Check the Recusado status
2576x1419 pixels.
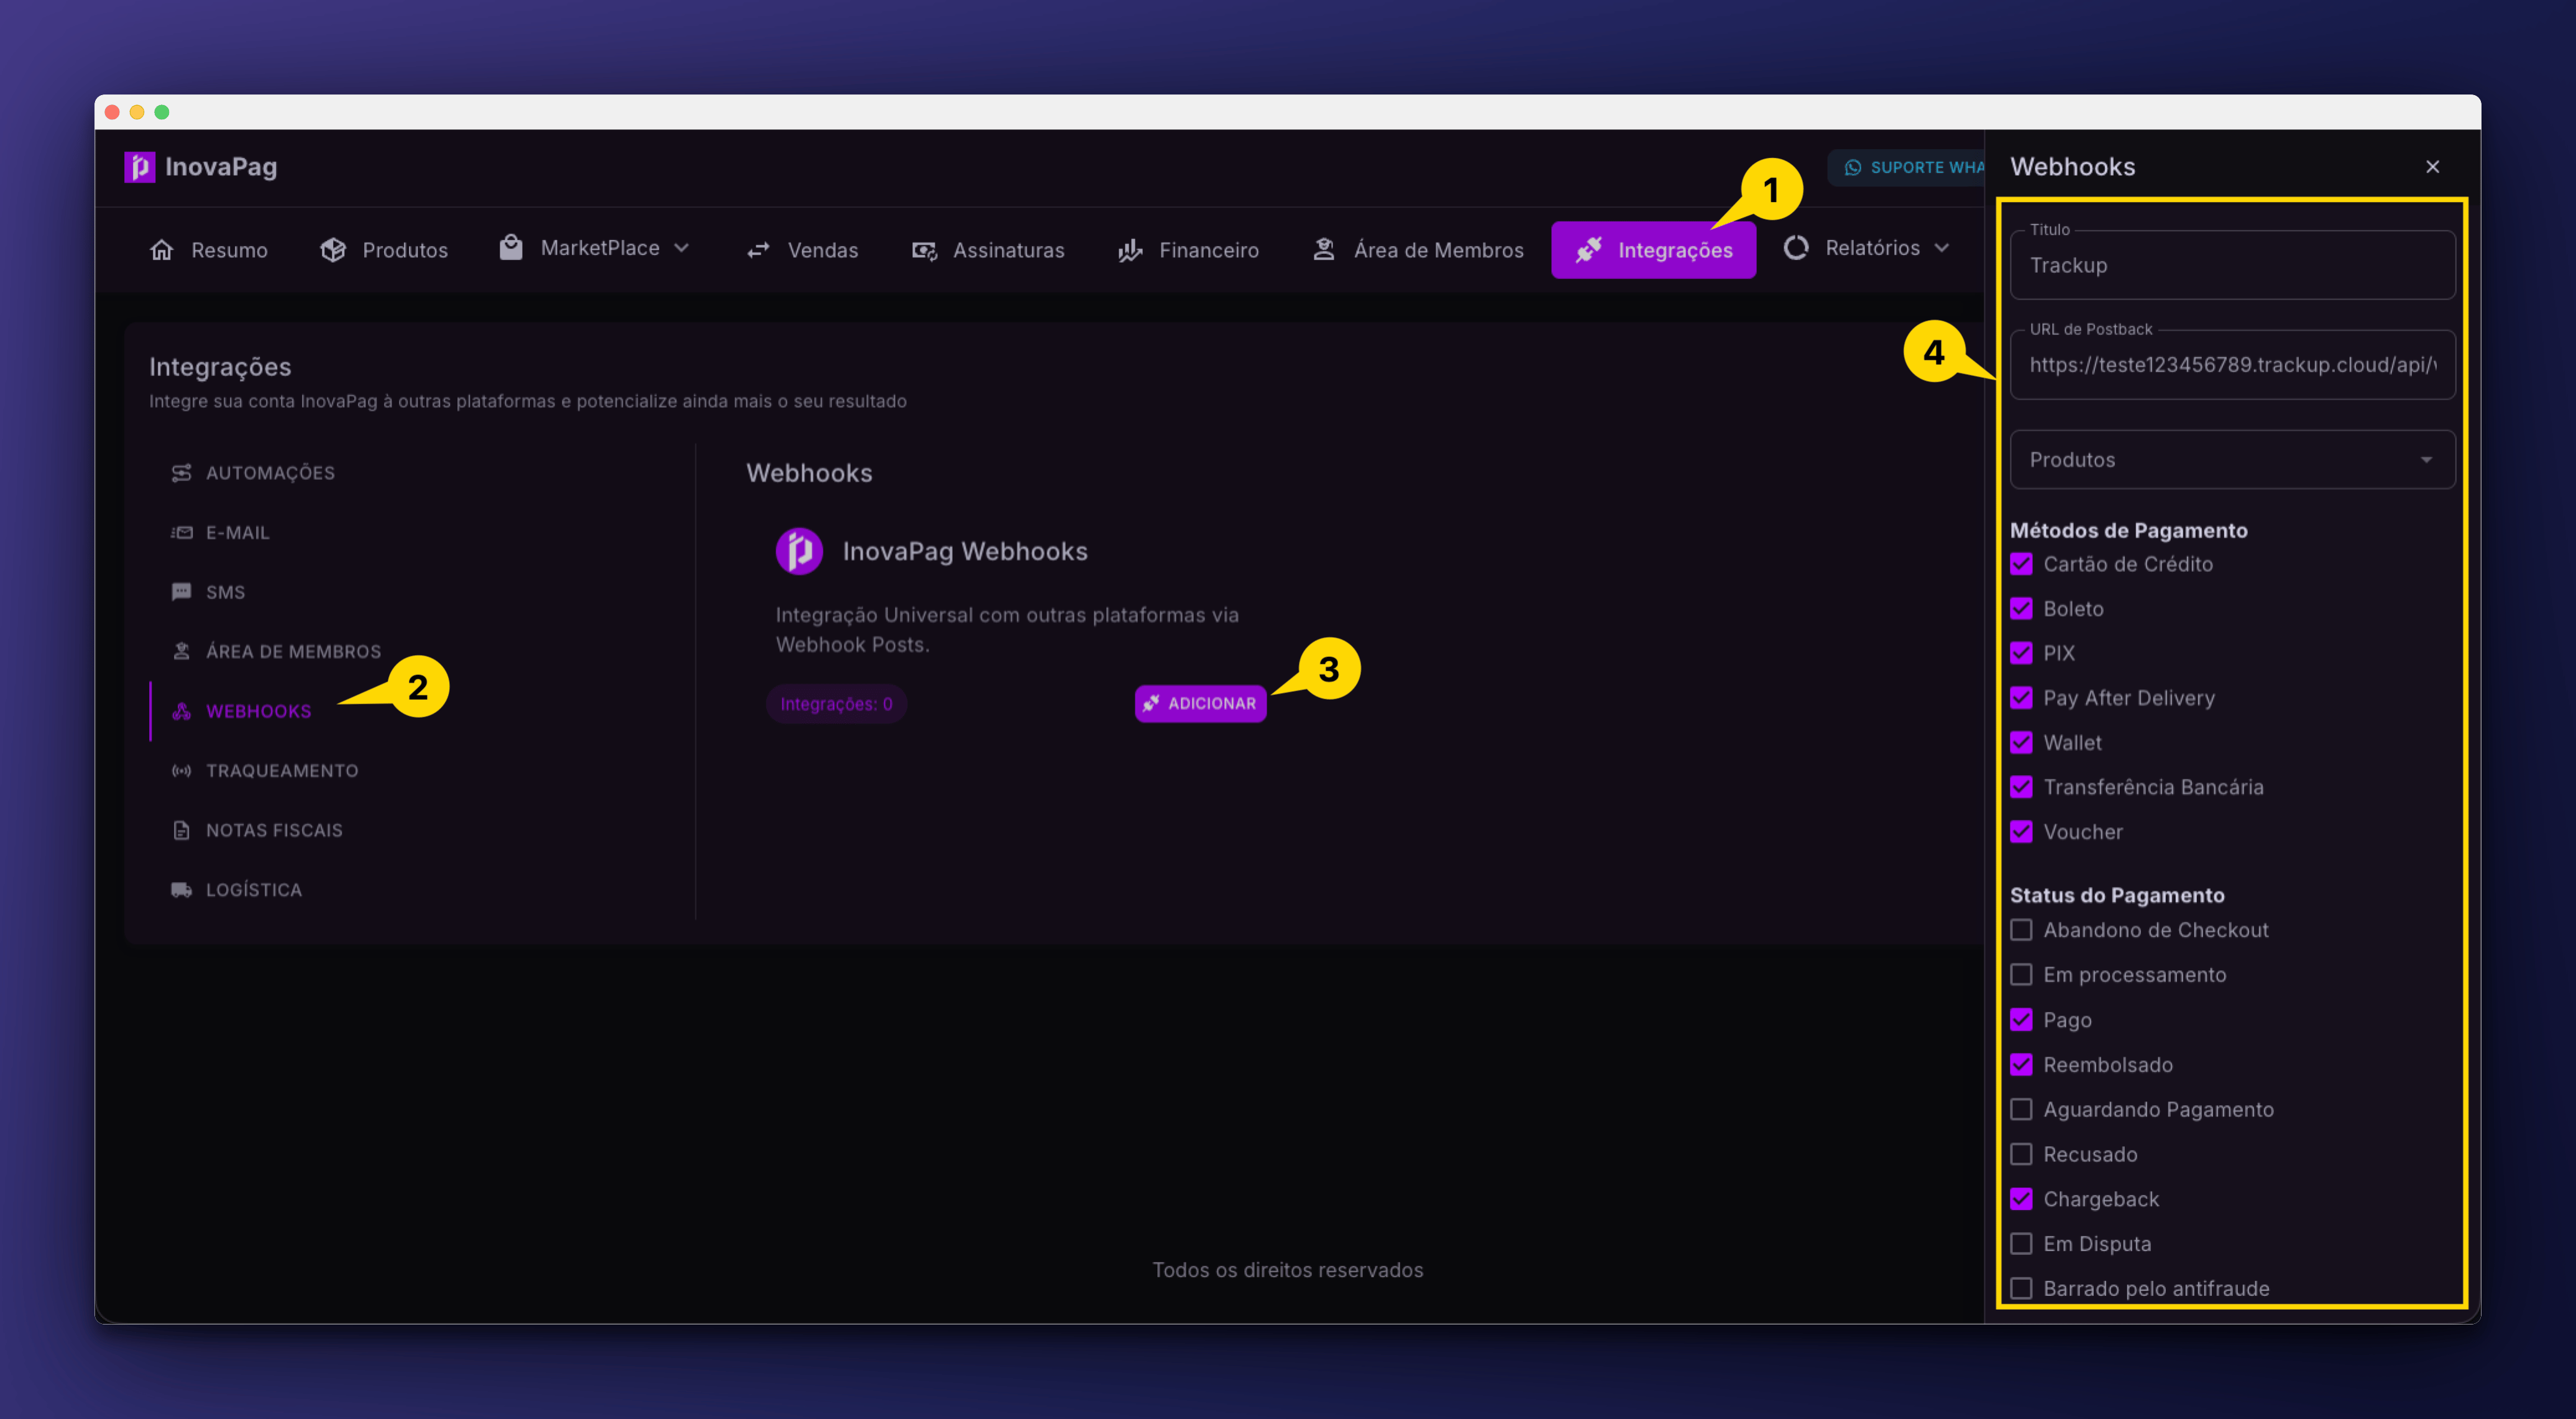[2021, 1155]
